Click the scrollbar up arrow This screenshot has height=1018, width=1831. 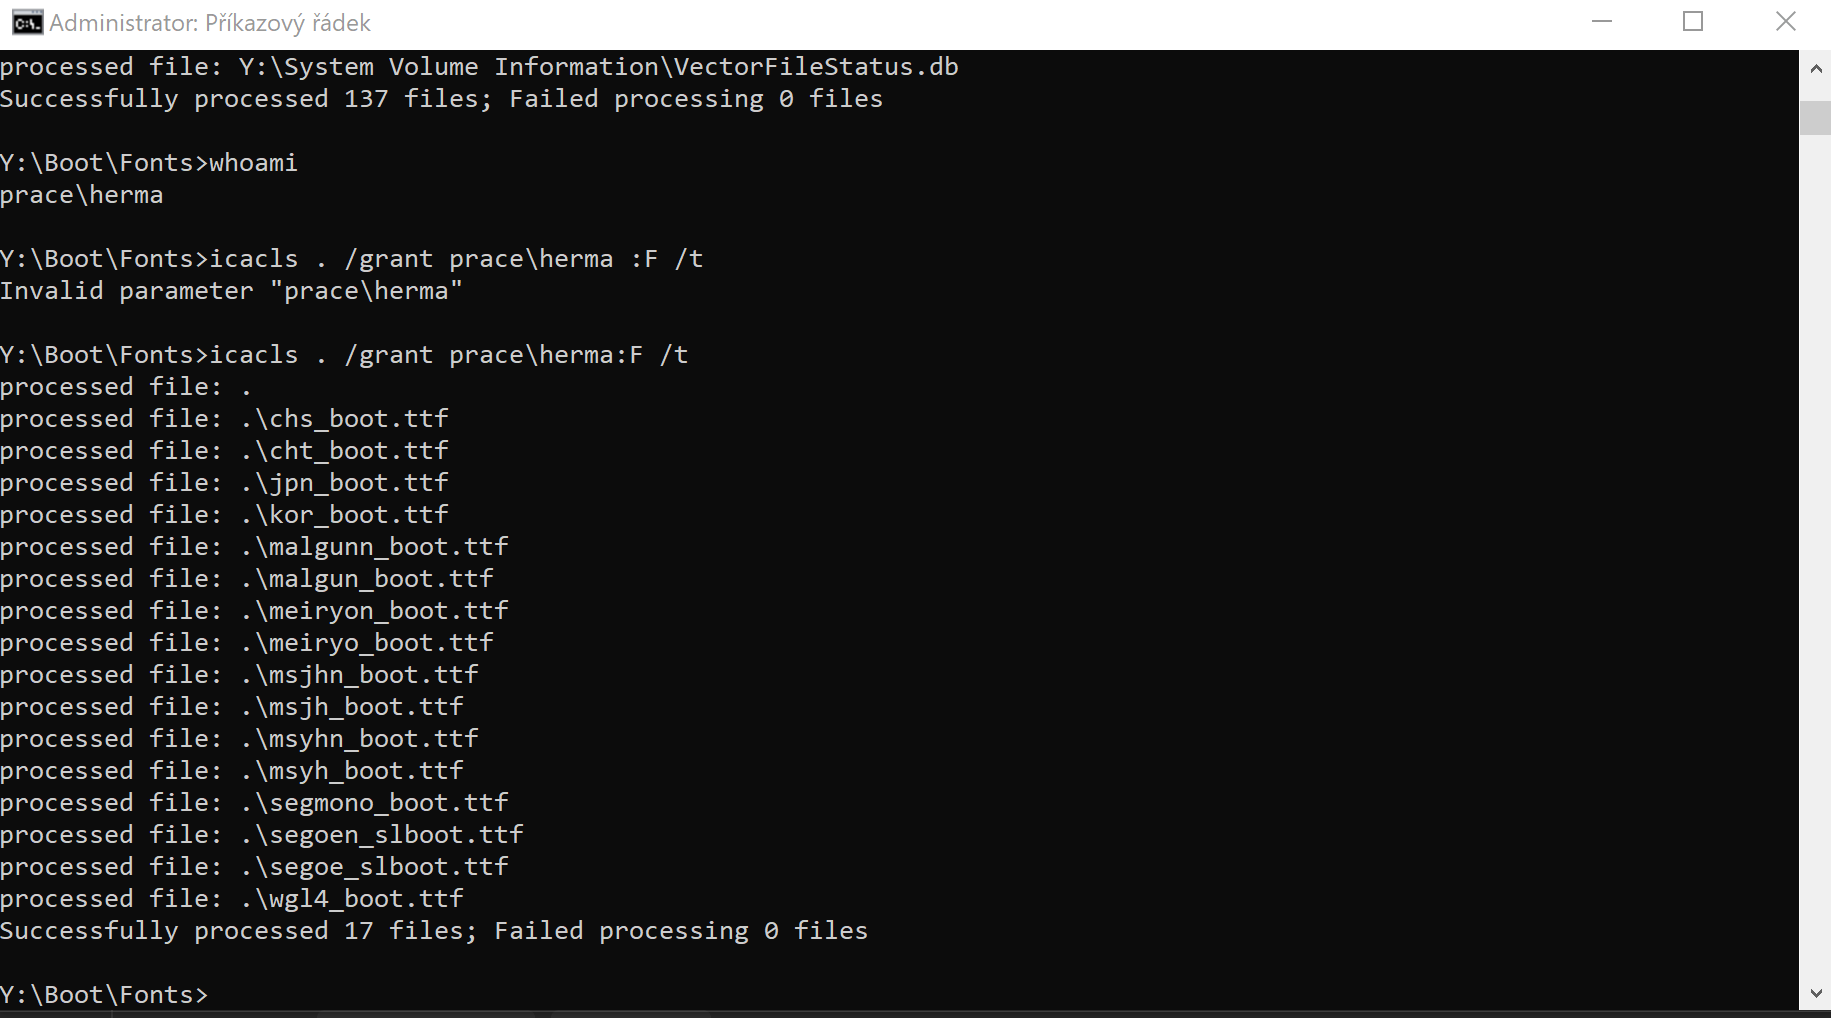click(x=1815, y=69)
